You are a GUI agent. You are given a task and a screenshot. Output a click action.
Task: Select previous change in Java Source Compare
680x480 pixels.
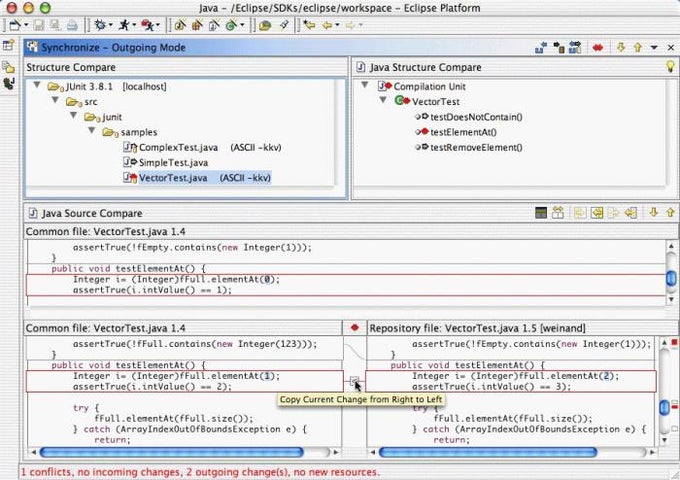pyautogui.click(x=670, y=212)
